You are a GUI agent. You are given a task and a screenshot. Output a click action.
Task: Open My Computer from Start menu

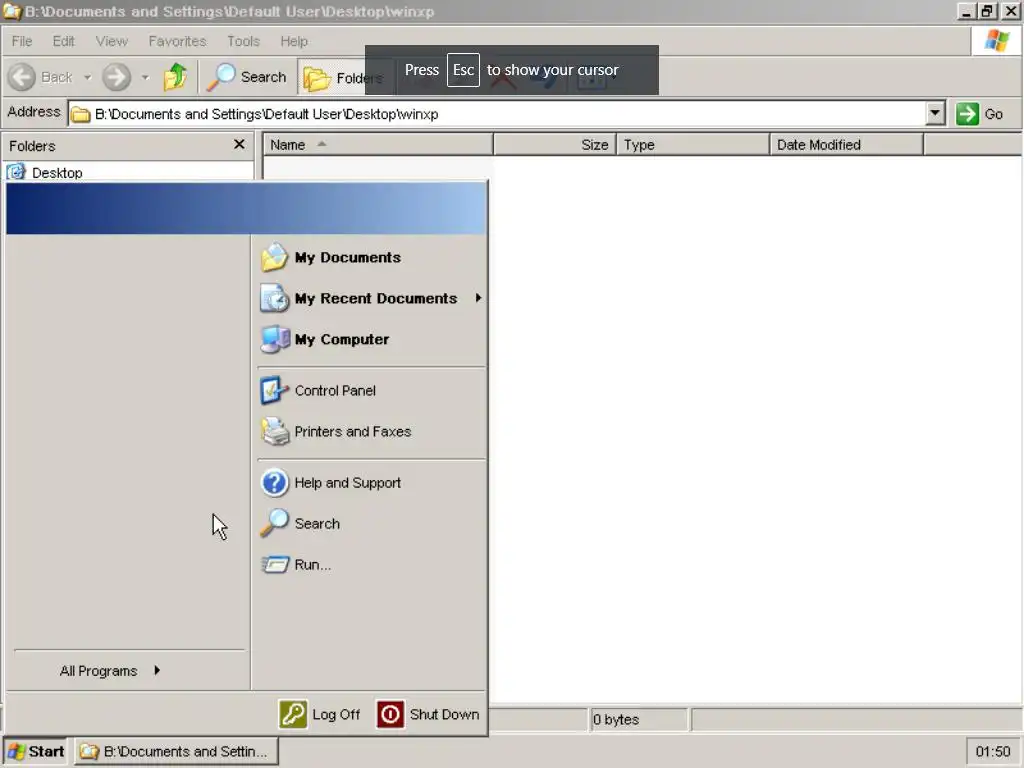371,340
